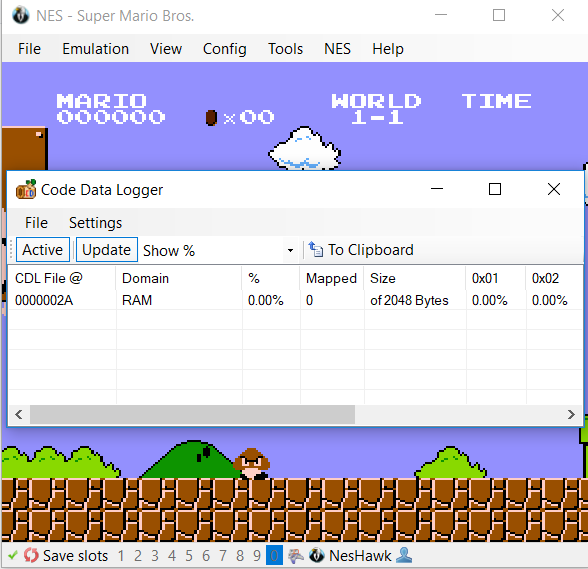Click the % column header
588x569 pixels.
pyautogui.click(x=271, y=278)
